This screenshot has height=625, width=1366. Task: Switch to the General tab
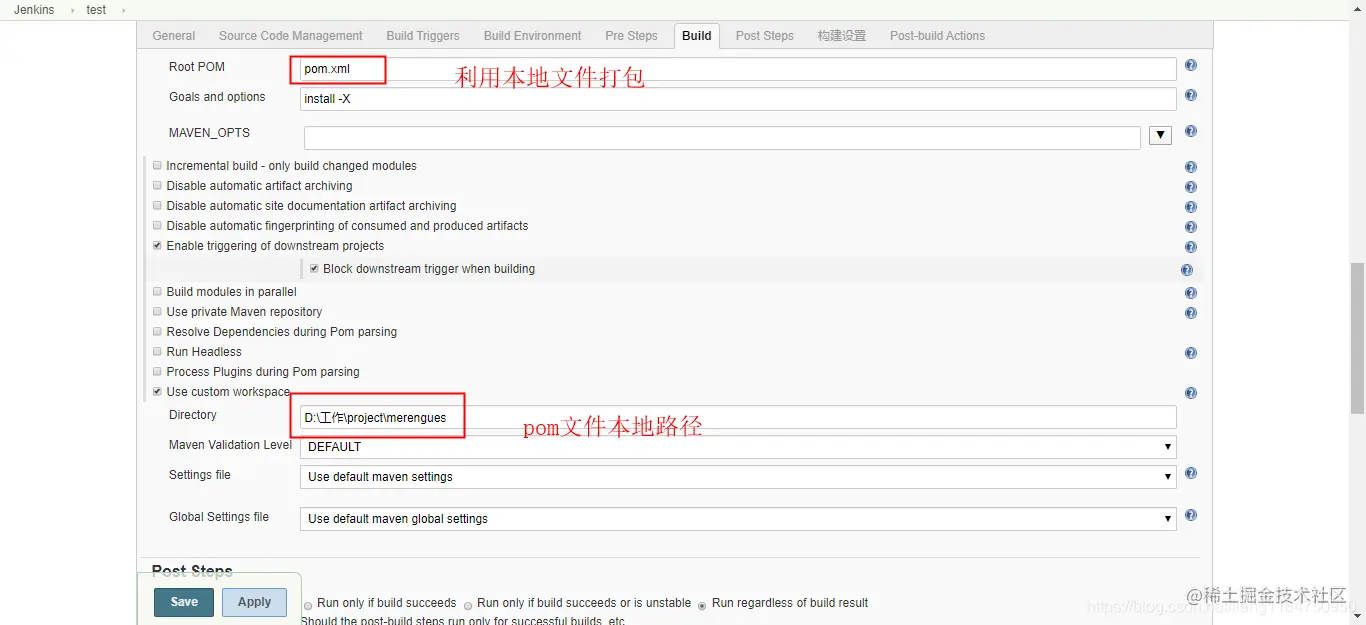[x=174, y=36]
